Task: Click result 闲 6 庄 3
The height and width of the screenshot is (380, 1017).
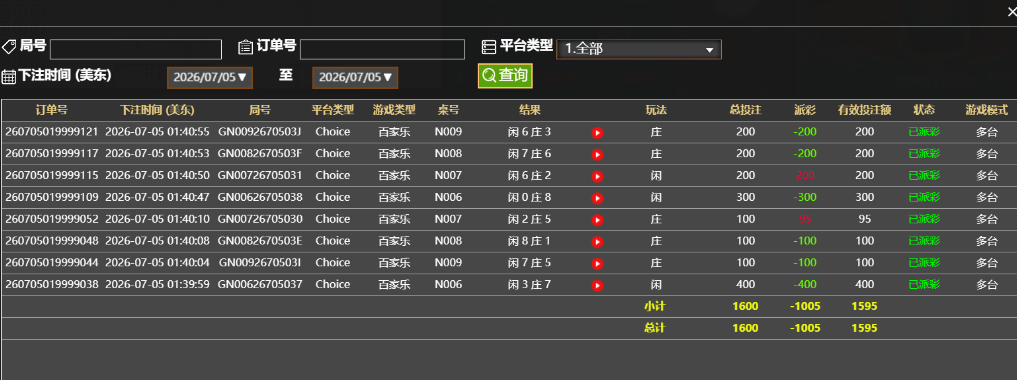Action: coord(529,132)
